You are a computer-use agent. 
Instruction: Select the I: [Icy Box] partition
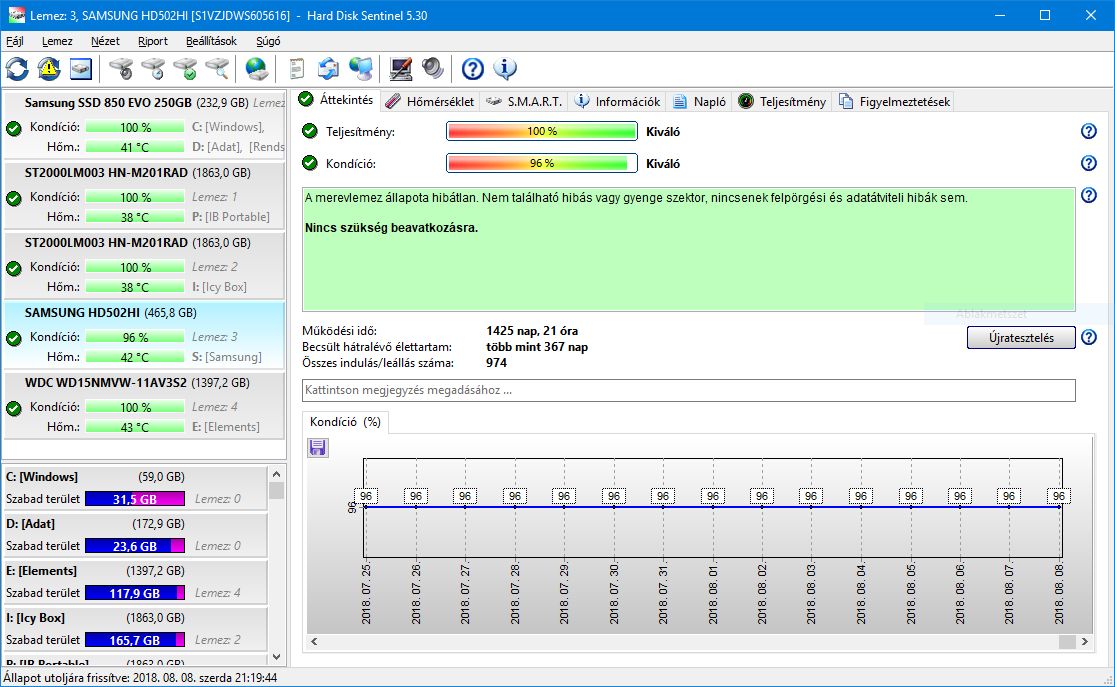pyautogui.click(x=134, y=628)
